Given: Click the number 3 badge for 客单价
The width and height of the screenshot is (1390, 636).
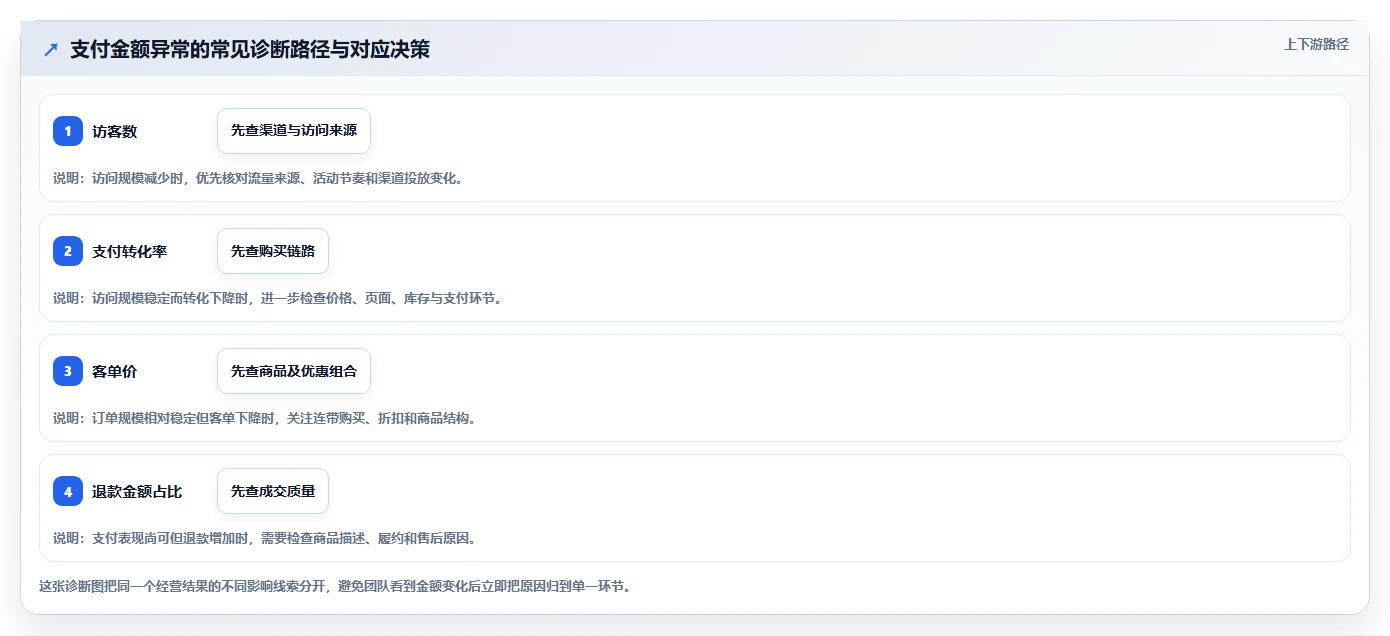Looking at the screenshot, I should pyautogui.click(x=68, y=371).
